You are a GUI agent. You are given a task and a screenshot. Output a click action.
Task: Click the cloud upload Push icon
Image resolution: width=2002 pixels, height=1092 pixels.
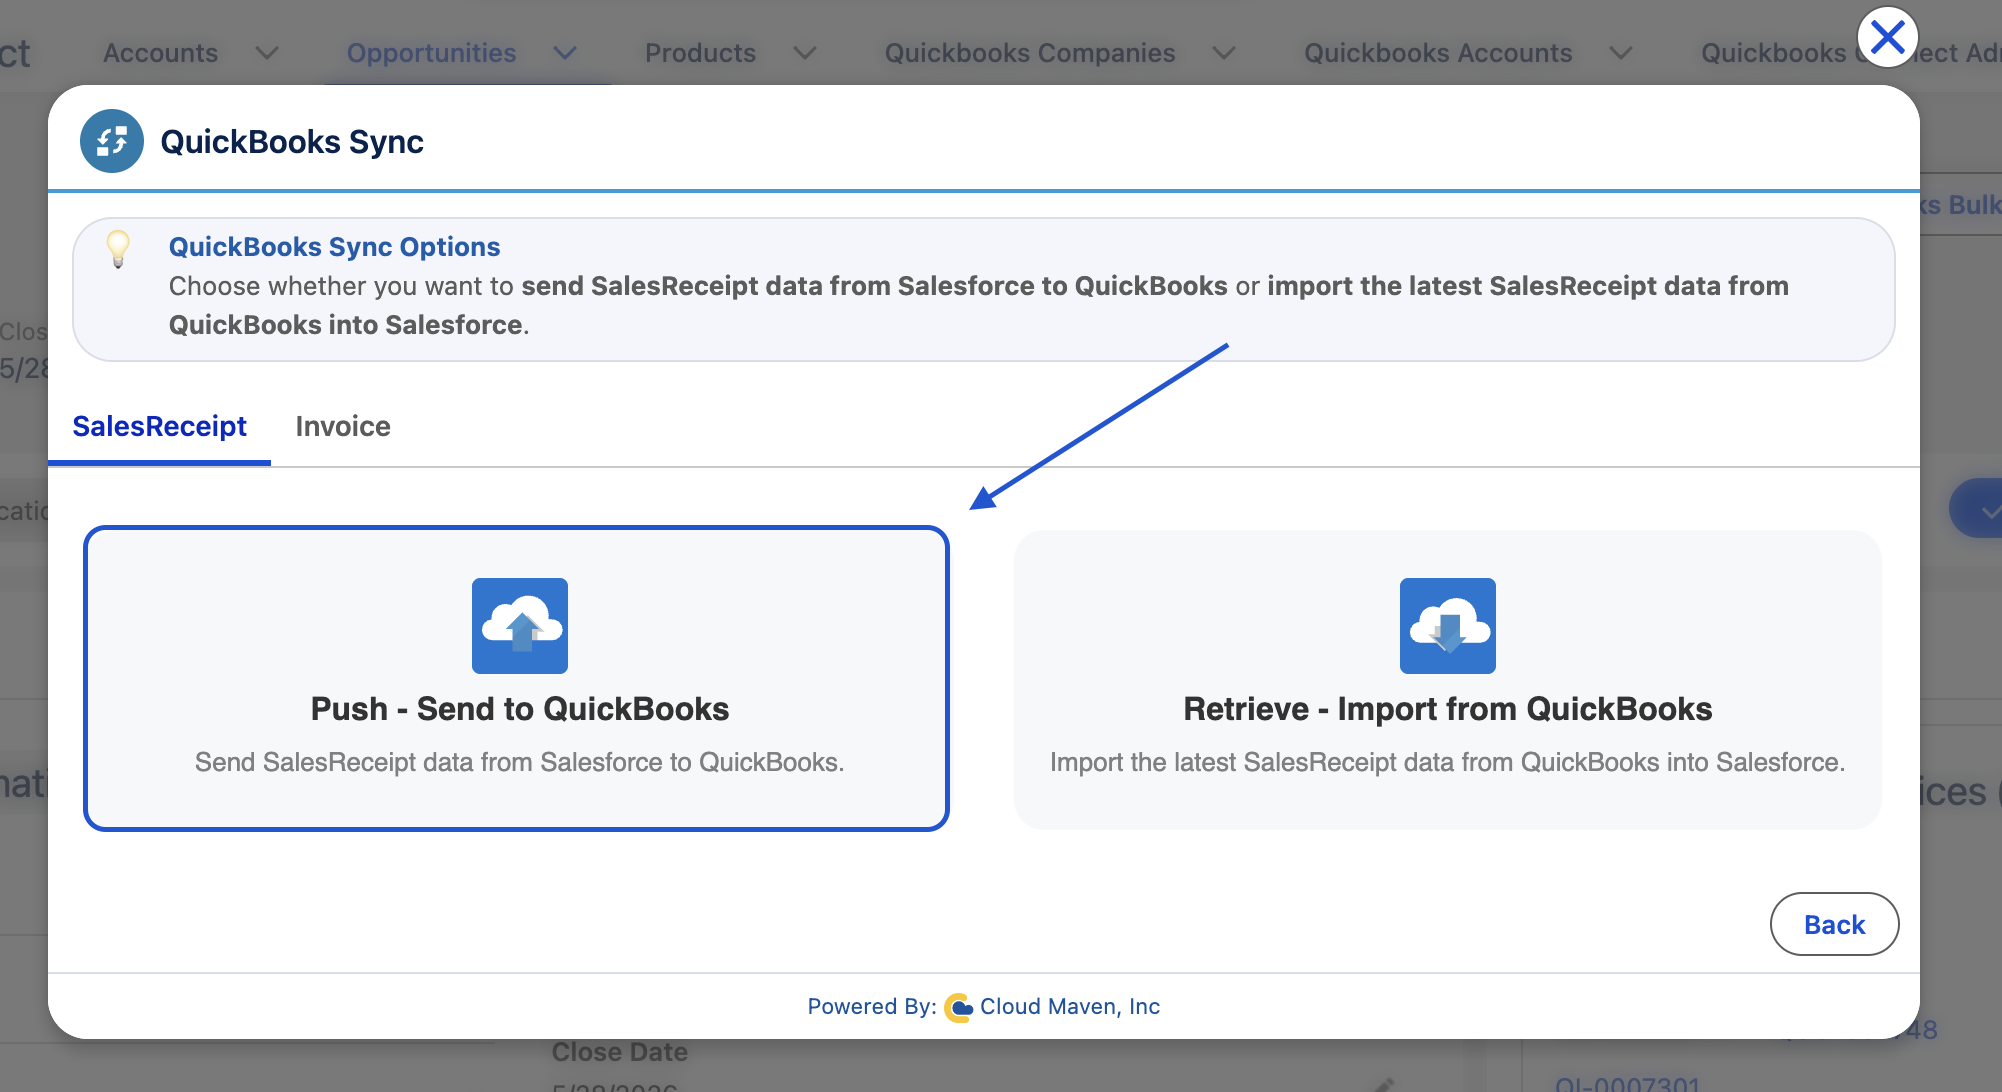[520, 626]
